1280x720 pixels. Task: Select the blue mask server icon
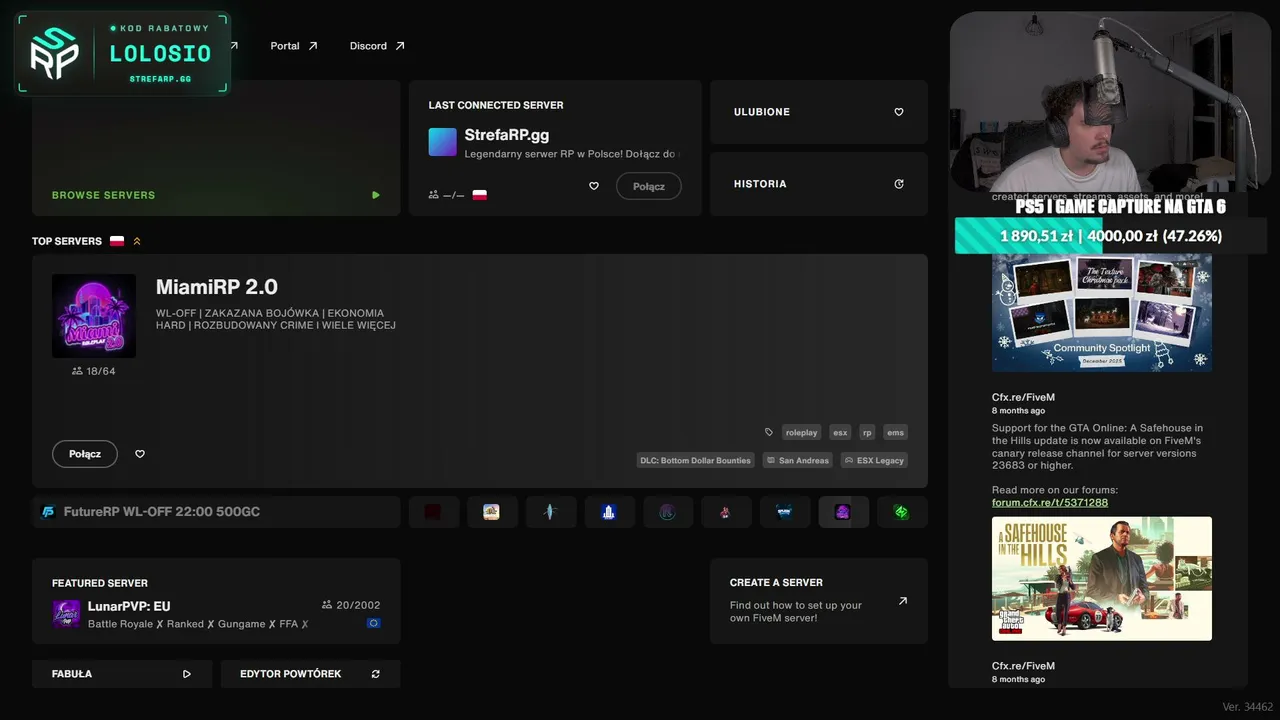[785, 512]
